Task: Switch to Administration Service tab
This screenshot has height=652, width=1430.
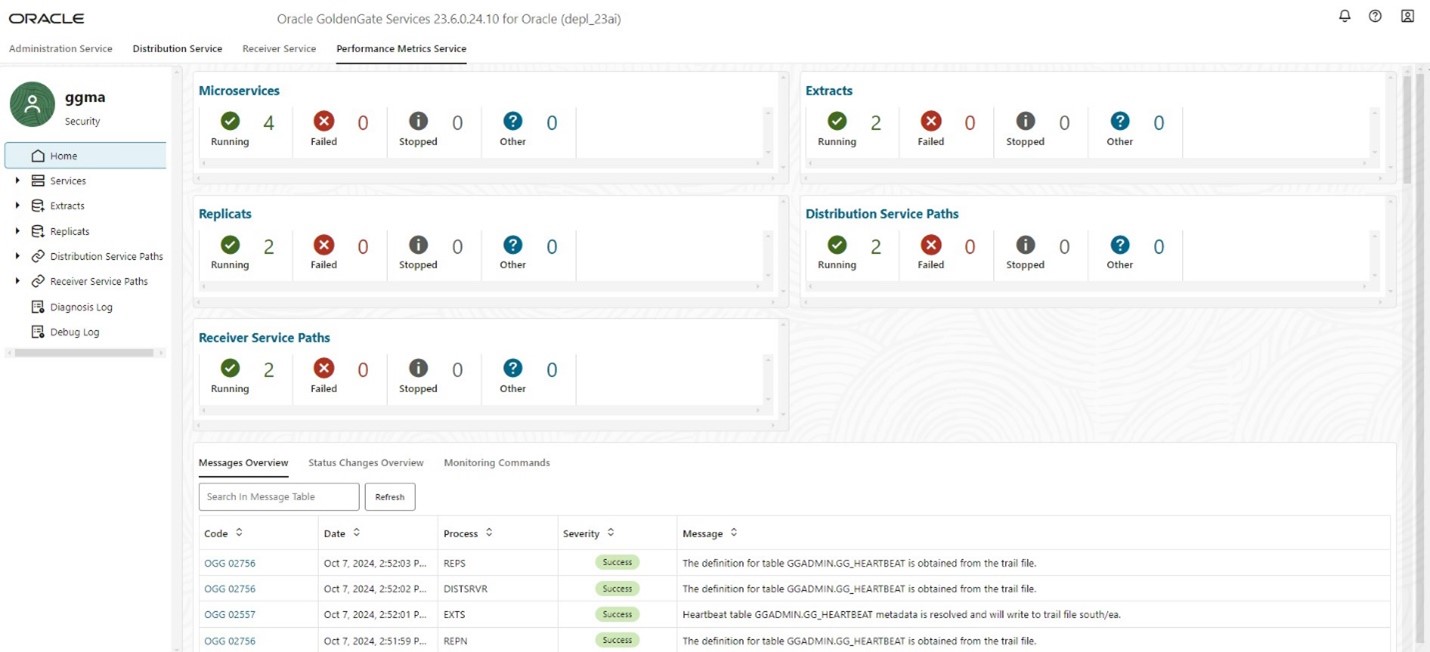Action: (61, 48)
